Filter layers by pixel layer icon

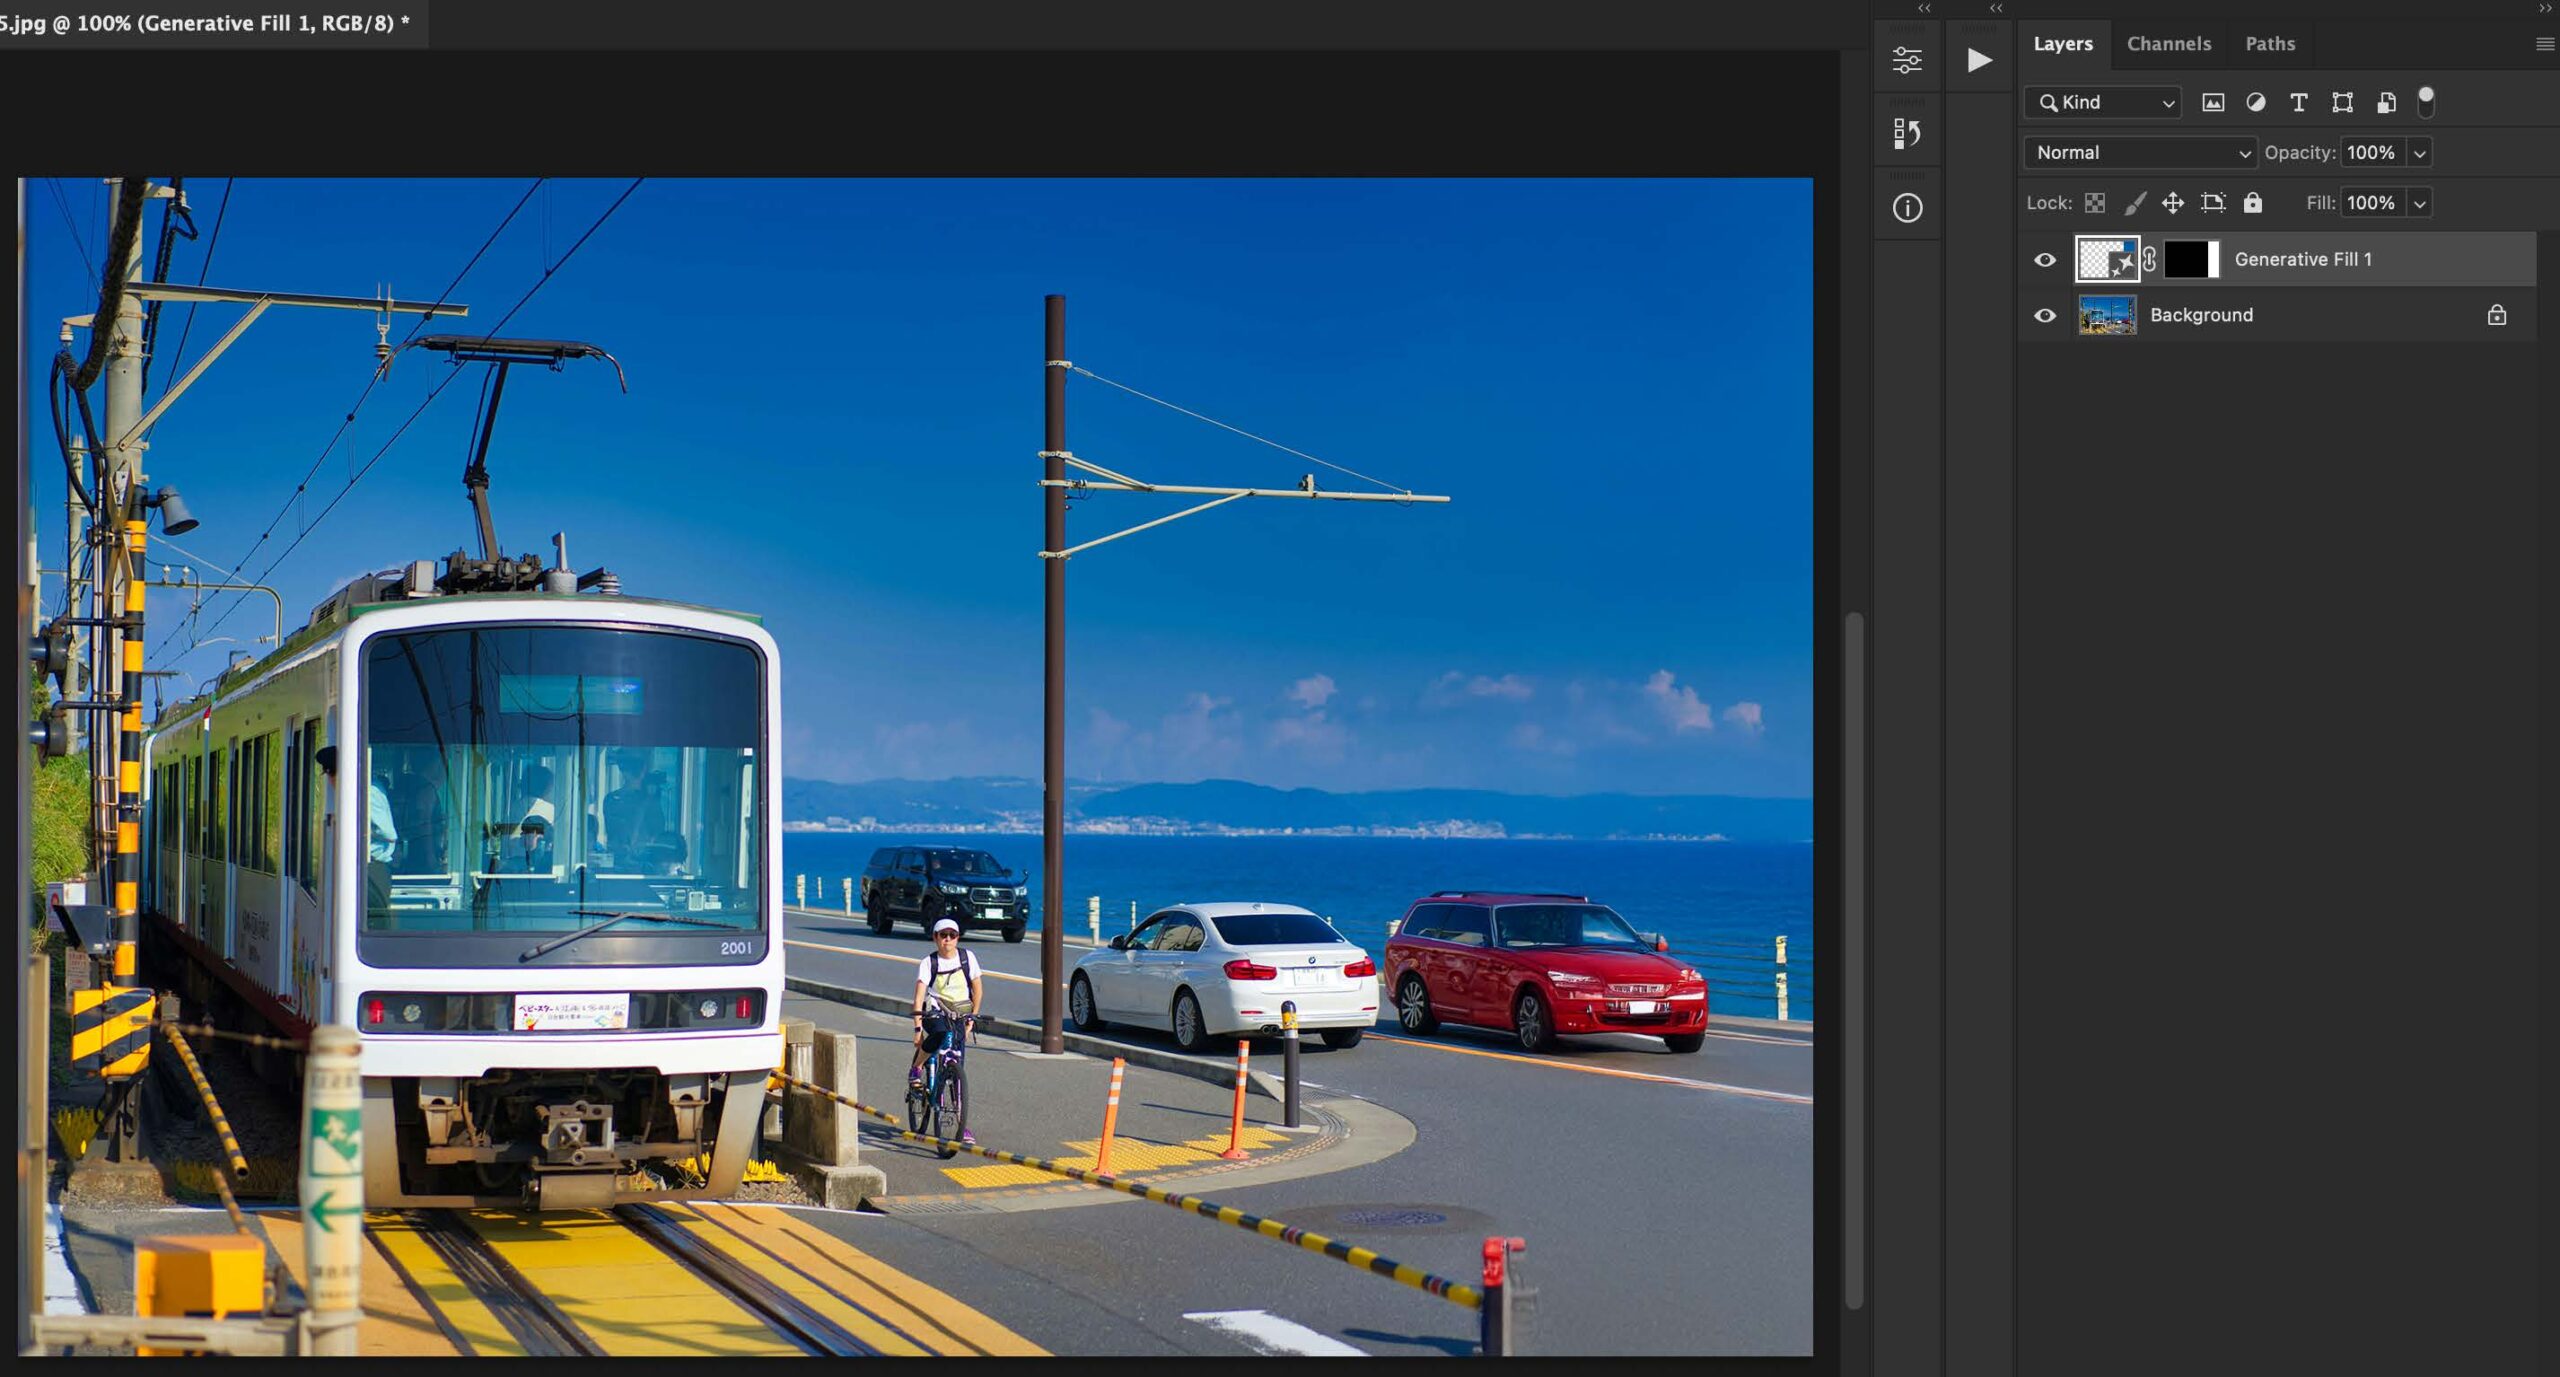point(2213,102)
